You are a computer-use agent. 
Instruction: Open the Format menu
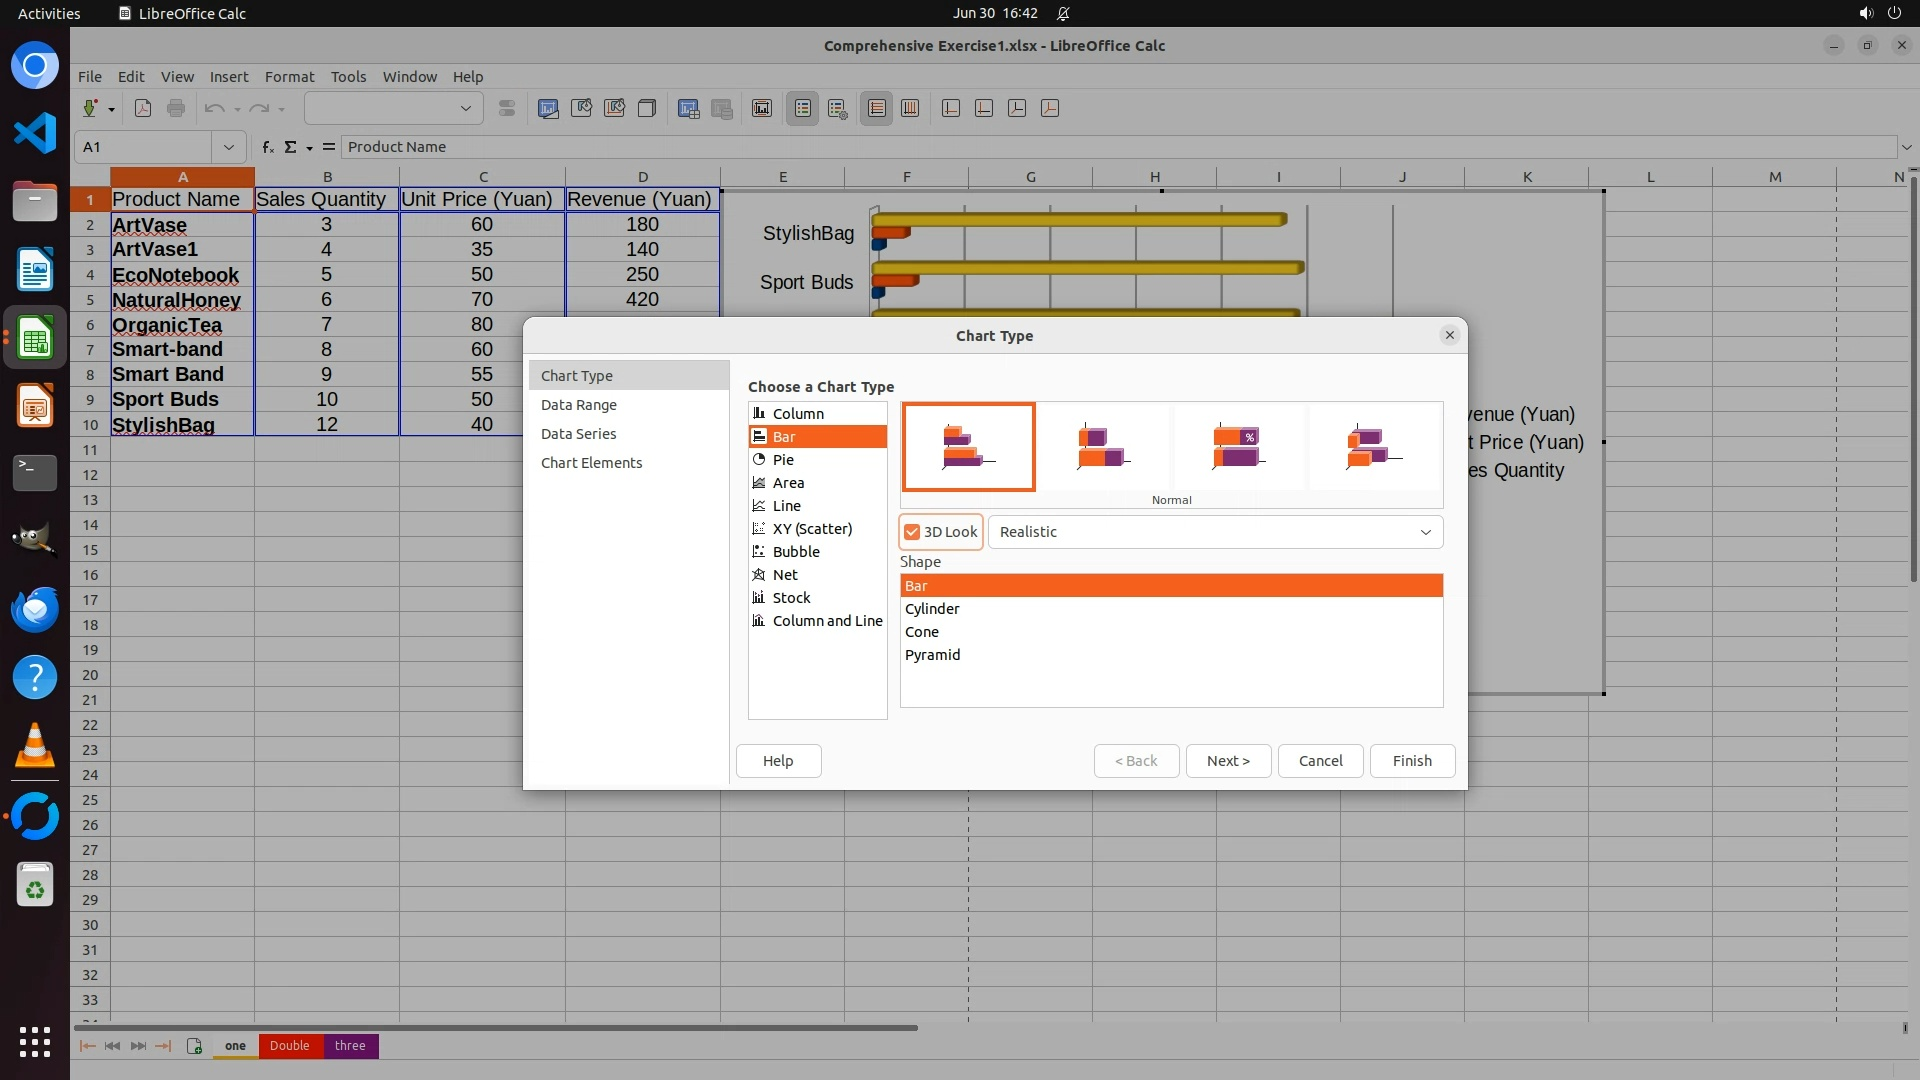click(x=289, y=77)
